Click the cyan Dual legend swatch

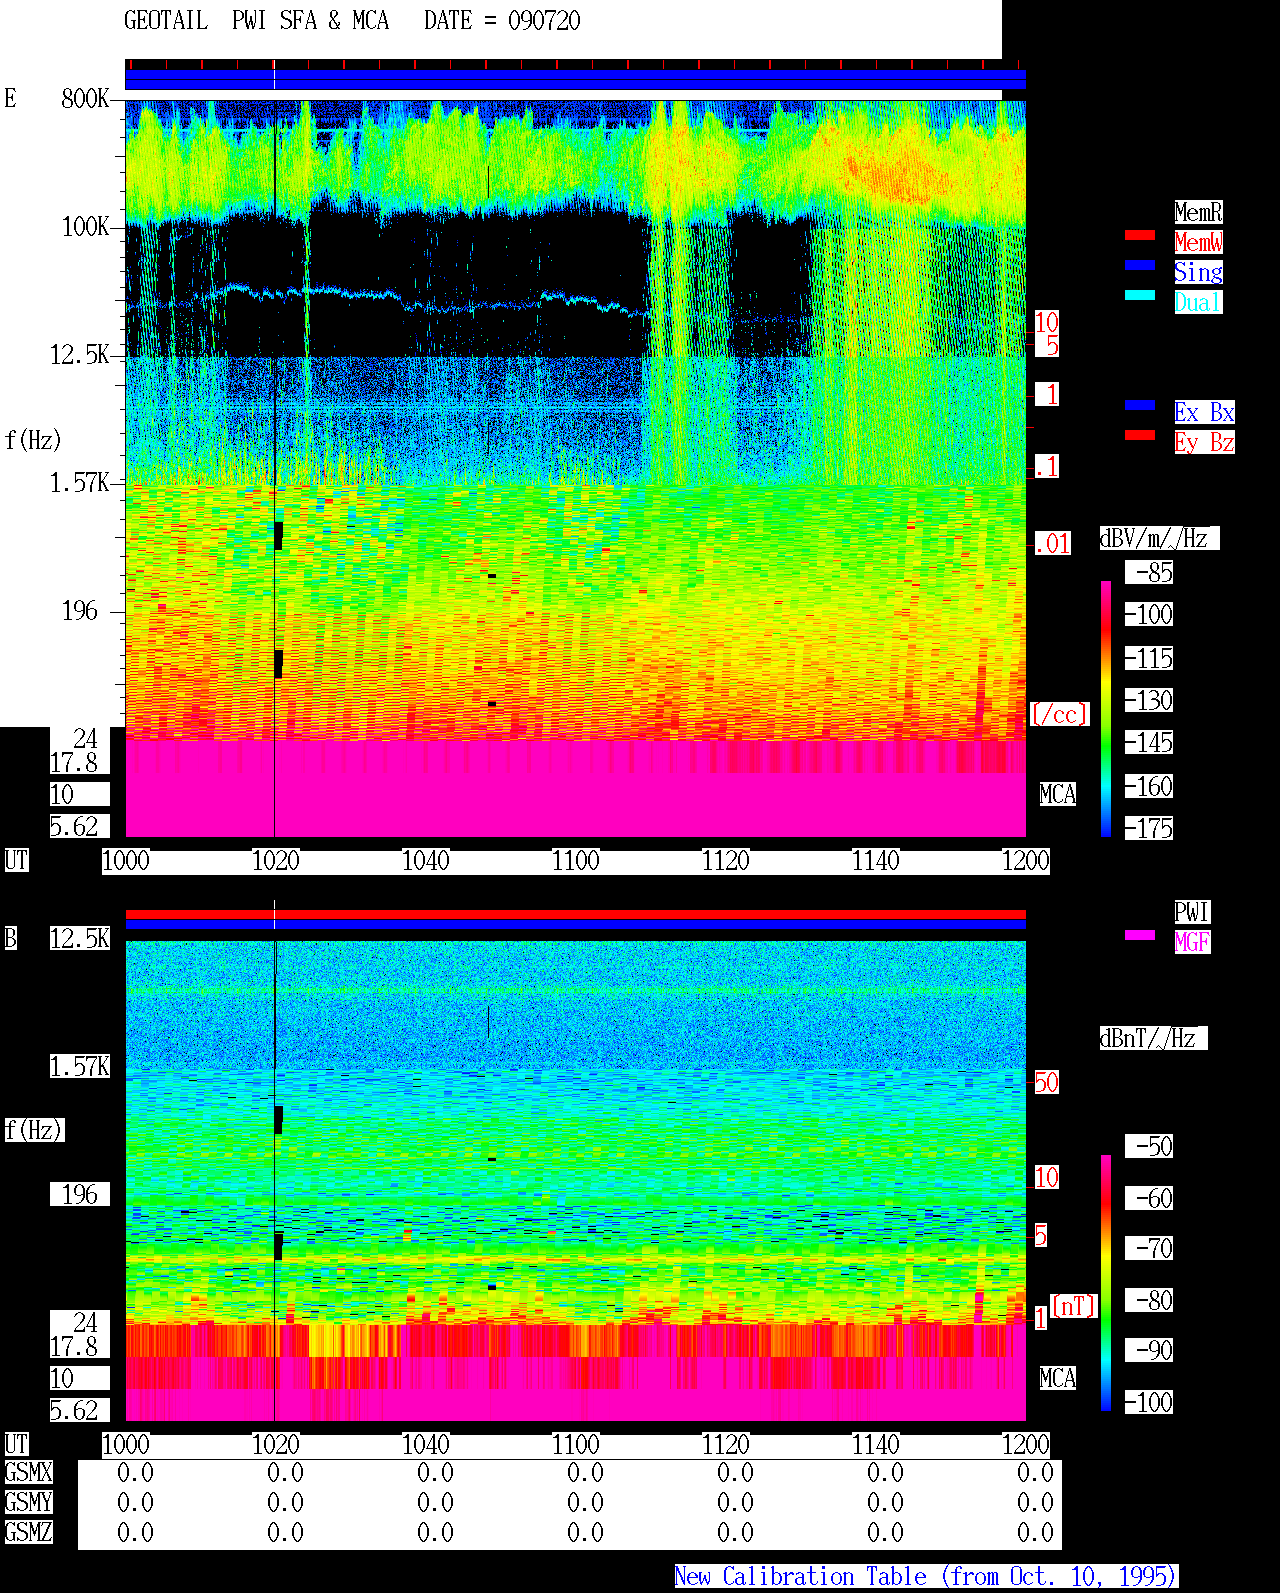(x=1140, y=295)
